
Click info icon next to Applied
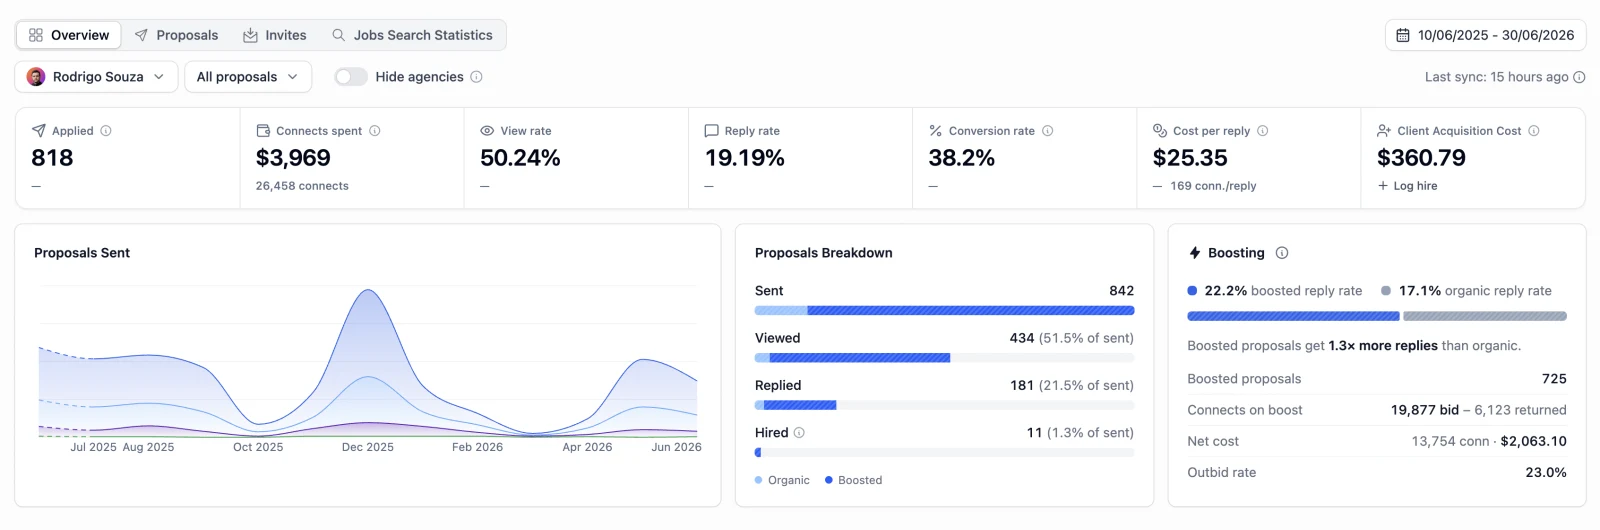tap(106, 131)
